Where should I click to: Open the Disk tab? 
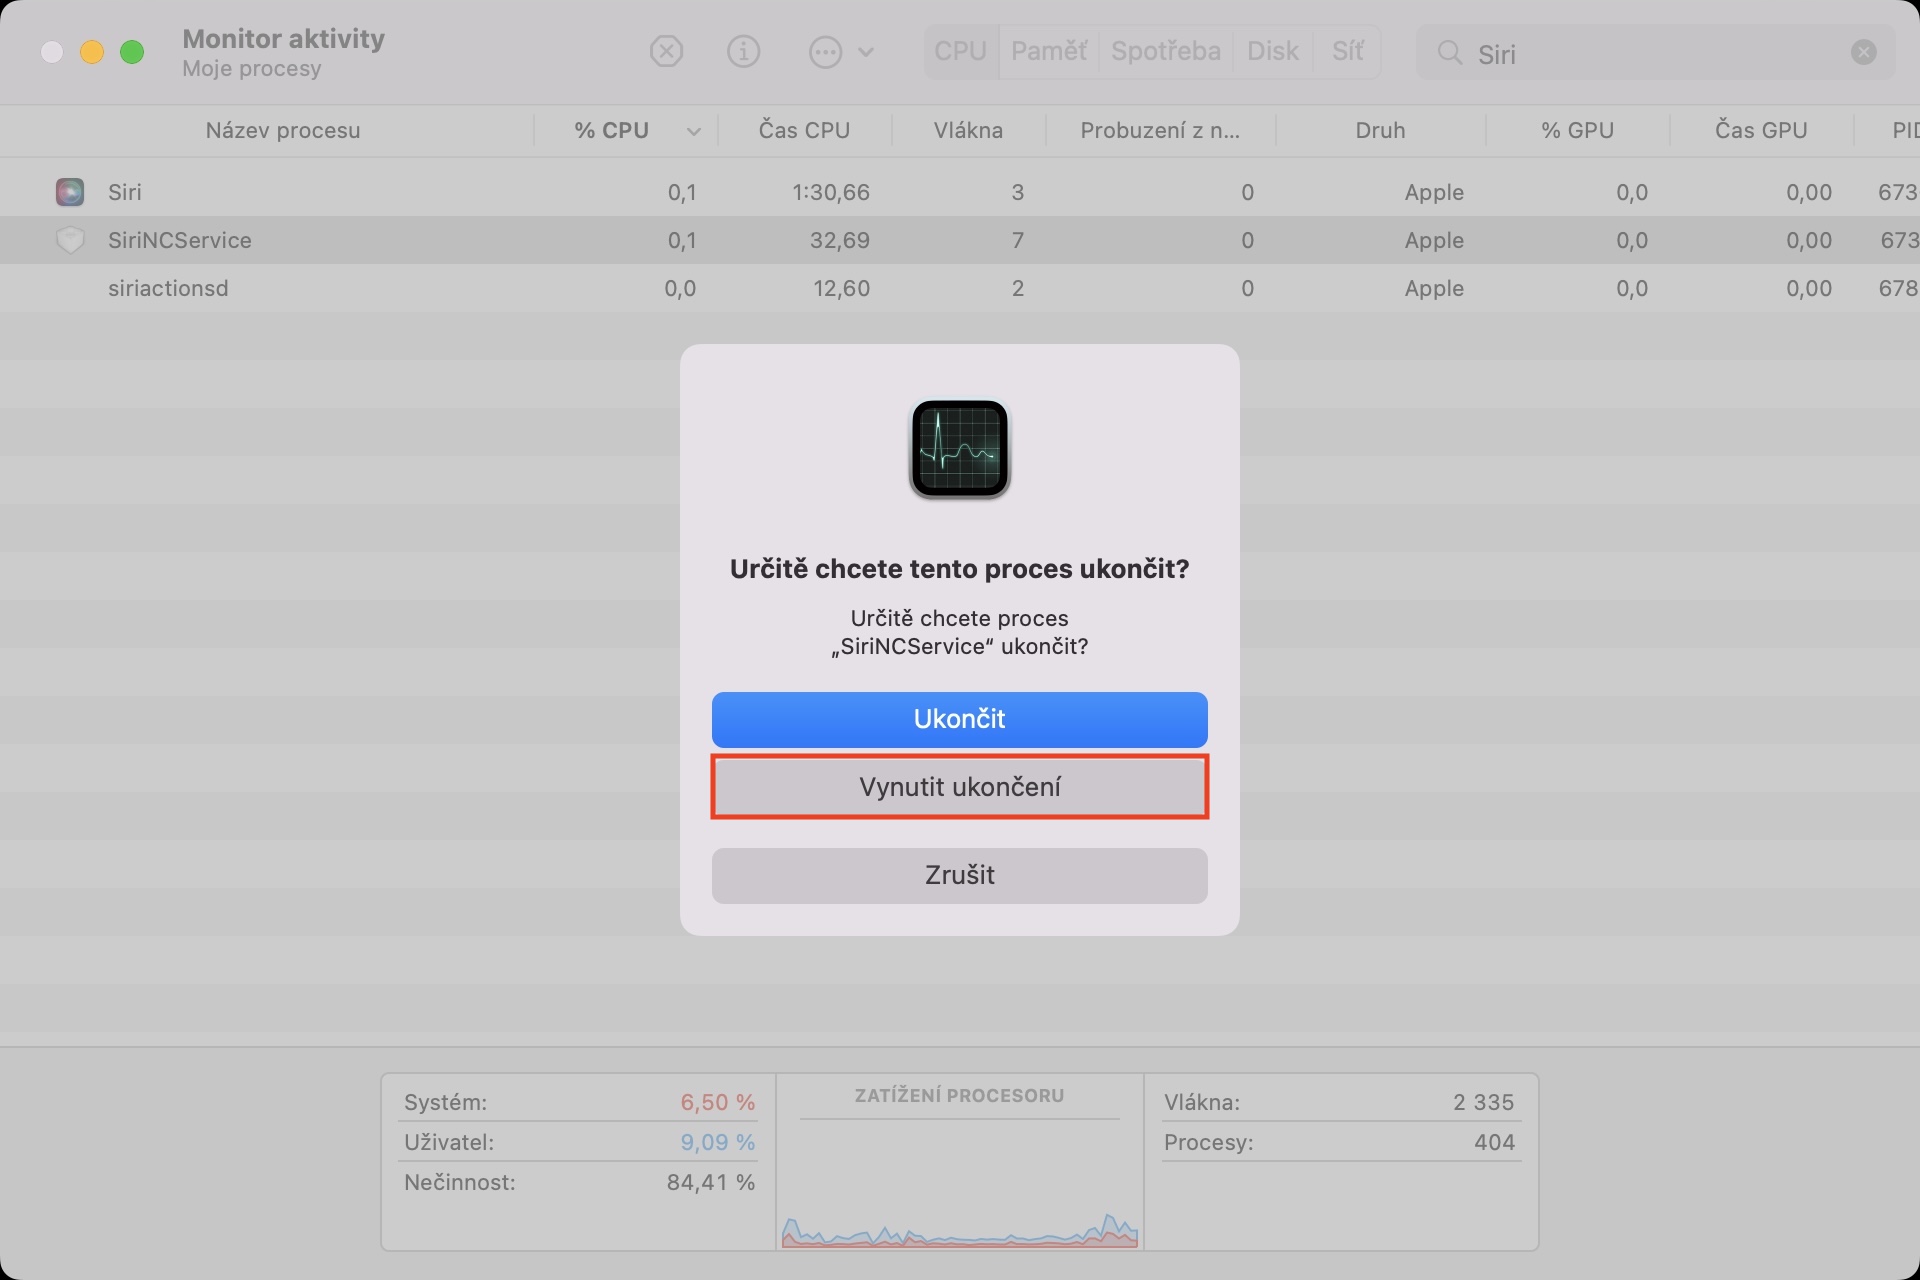coord(1272,51)
